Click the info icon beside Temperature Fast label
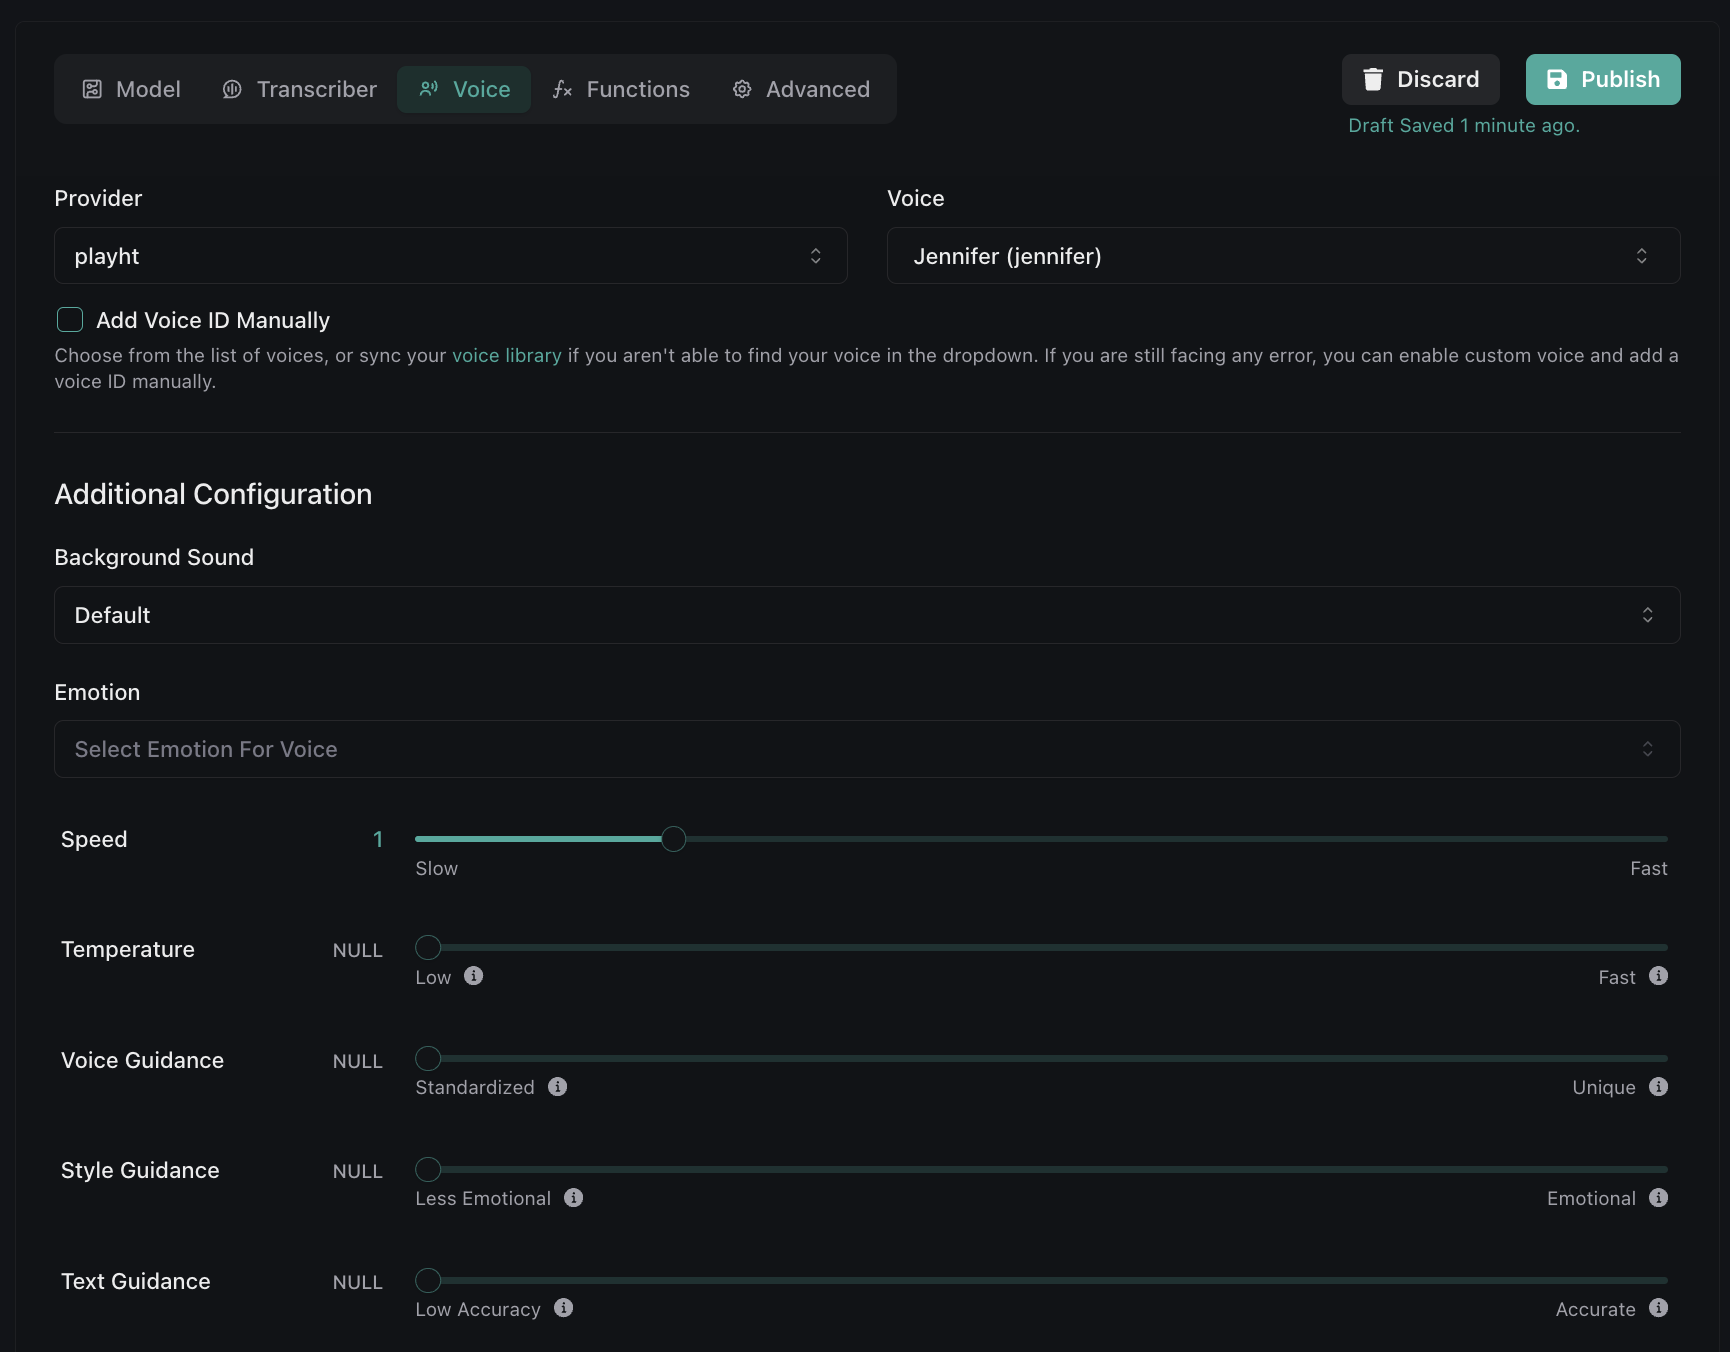The width and height of the screenshot is (1730, 1352). click(x=1658, y=976)
